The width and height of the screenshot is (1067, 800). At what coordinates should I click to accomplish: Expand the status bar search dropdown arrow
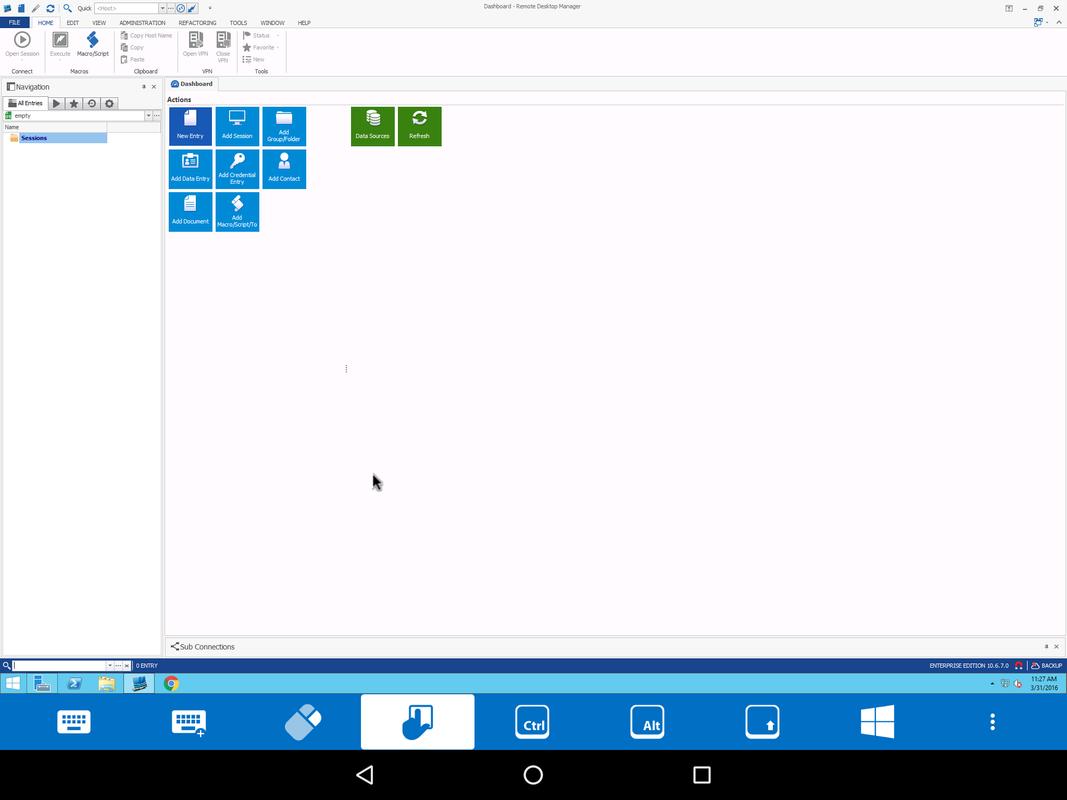pos(110,665)
